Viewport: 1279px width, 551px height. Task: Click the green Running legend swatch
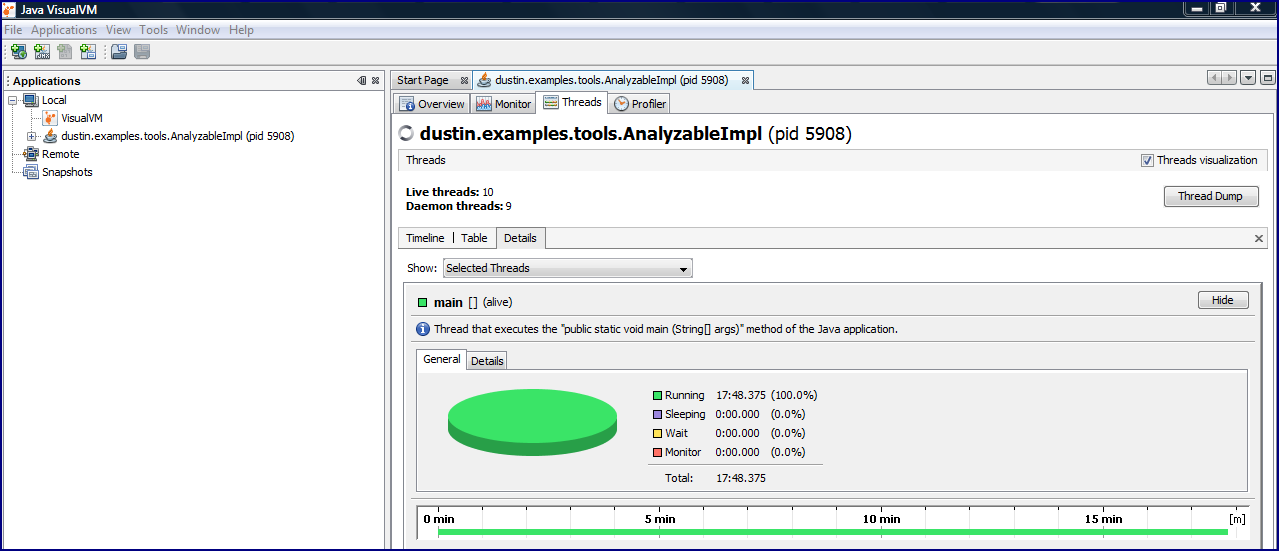(x=658, y=395)
